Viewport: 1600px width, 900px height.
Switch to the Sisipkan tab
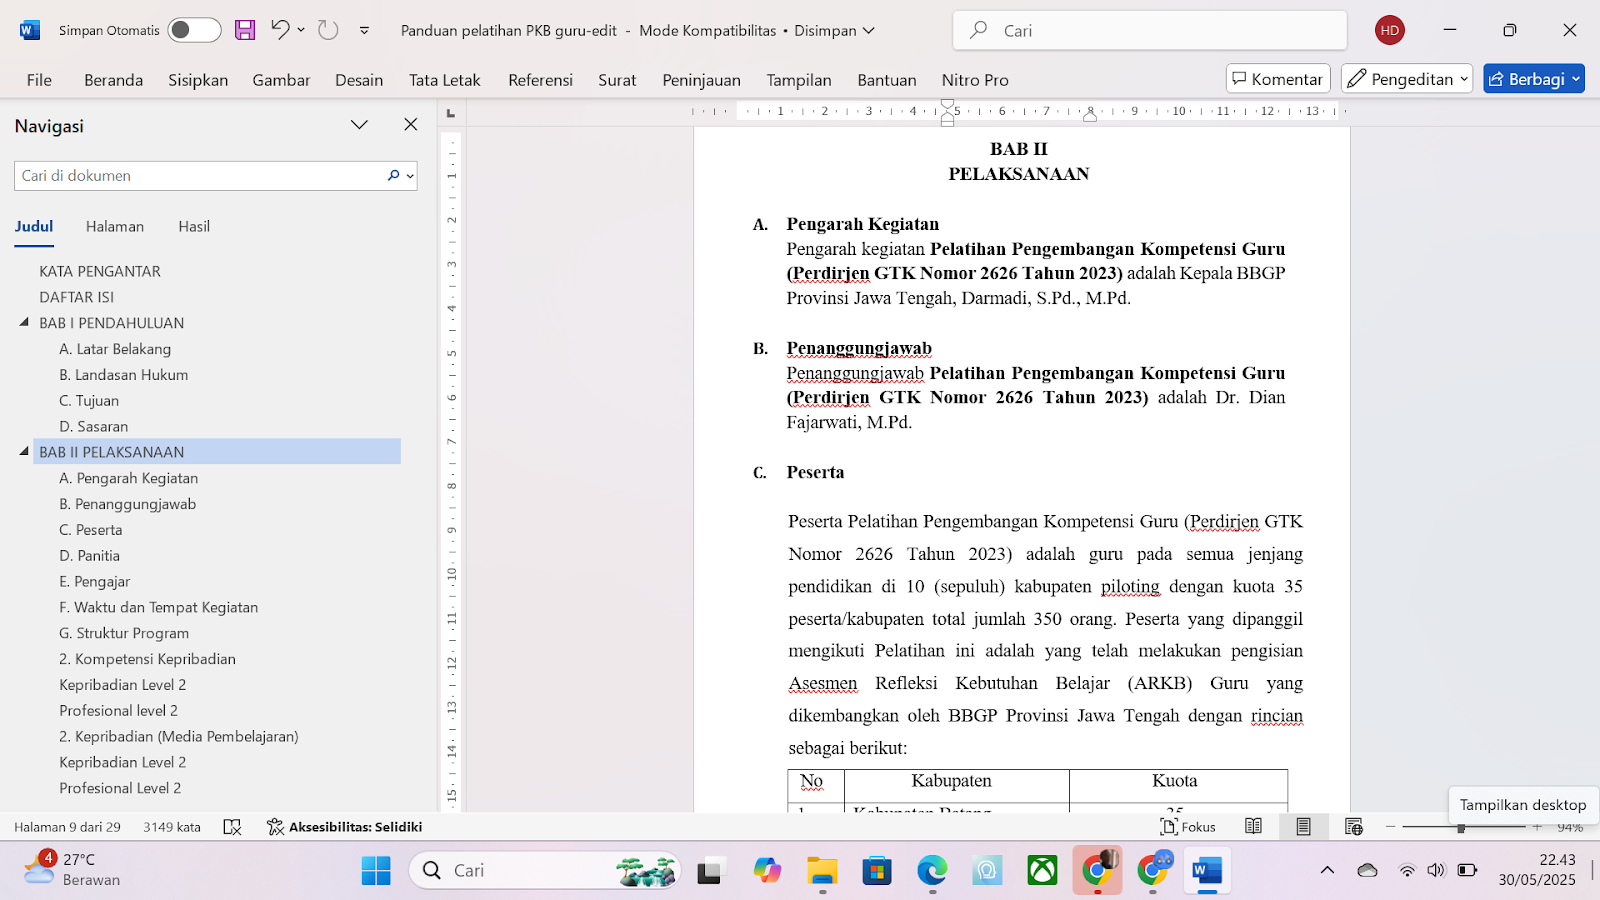click(198, 80)
